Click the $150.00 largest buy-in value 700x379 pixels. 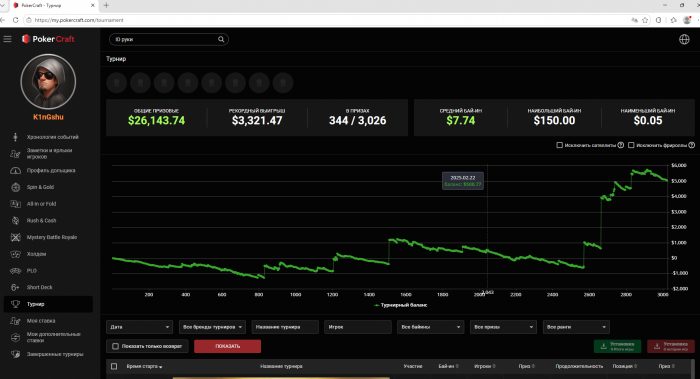click(554, 121)
